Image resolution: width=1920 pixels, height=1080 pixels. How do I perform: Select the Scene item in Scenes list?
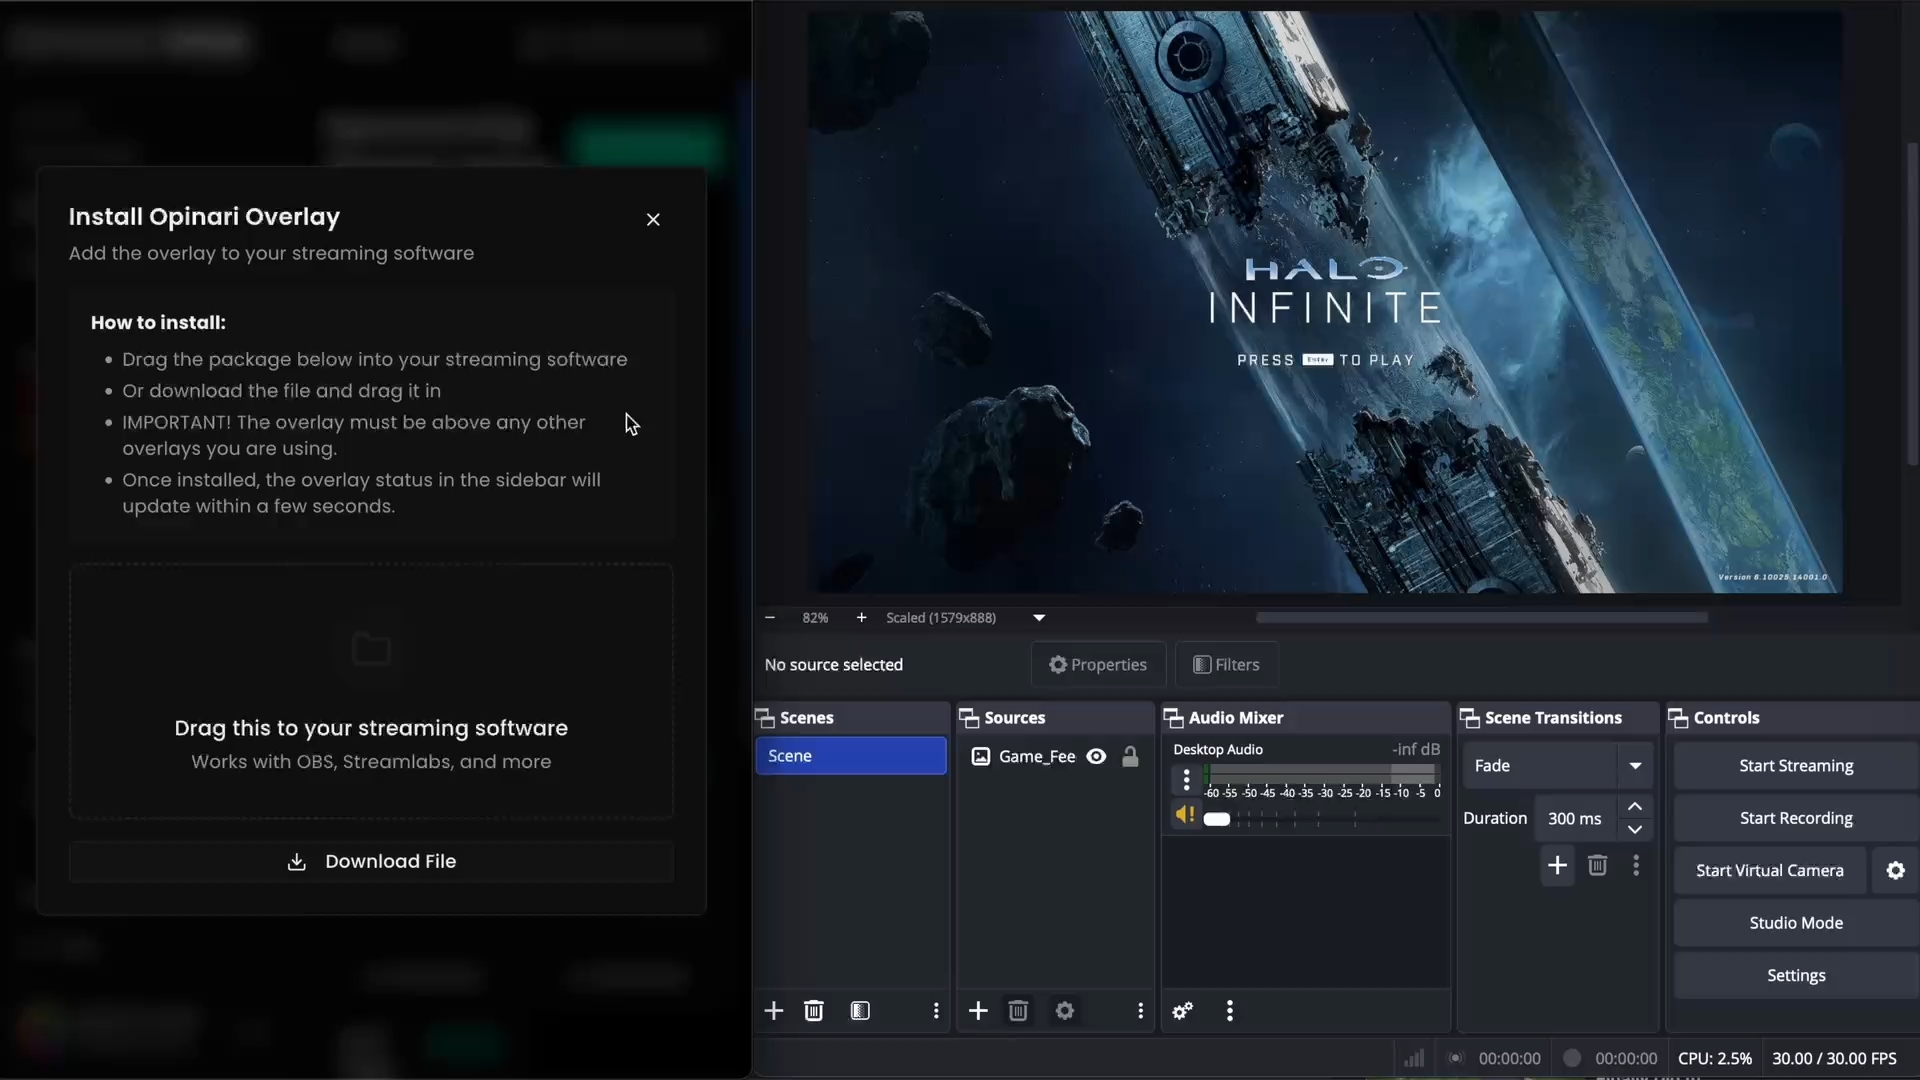850,756
